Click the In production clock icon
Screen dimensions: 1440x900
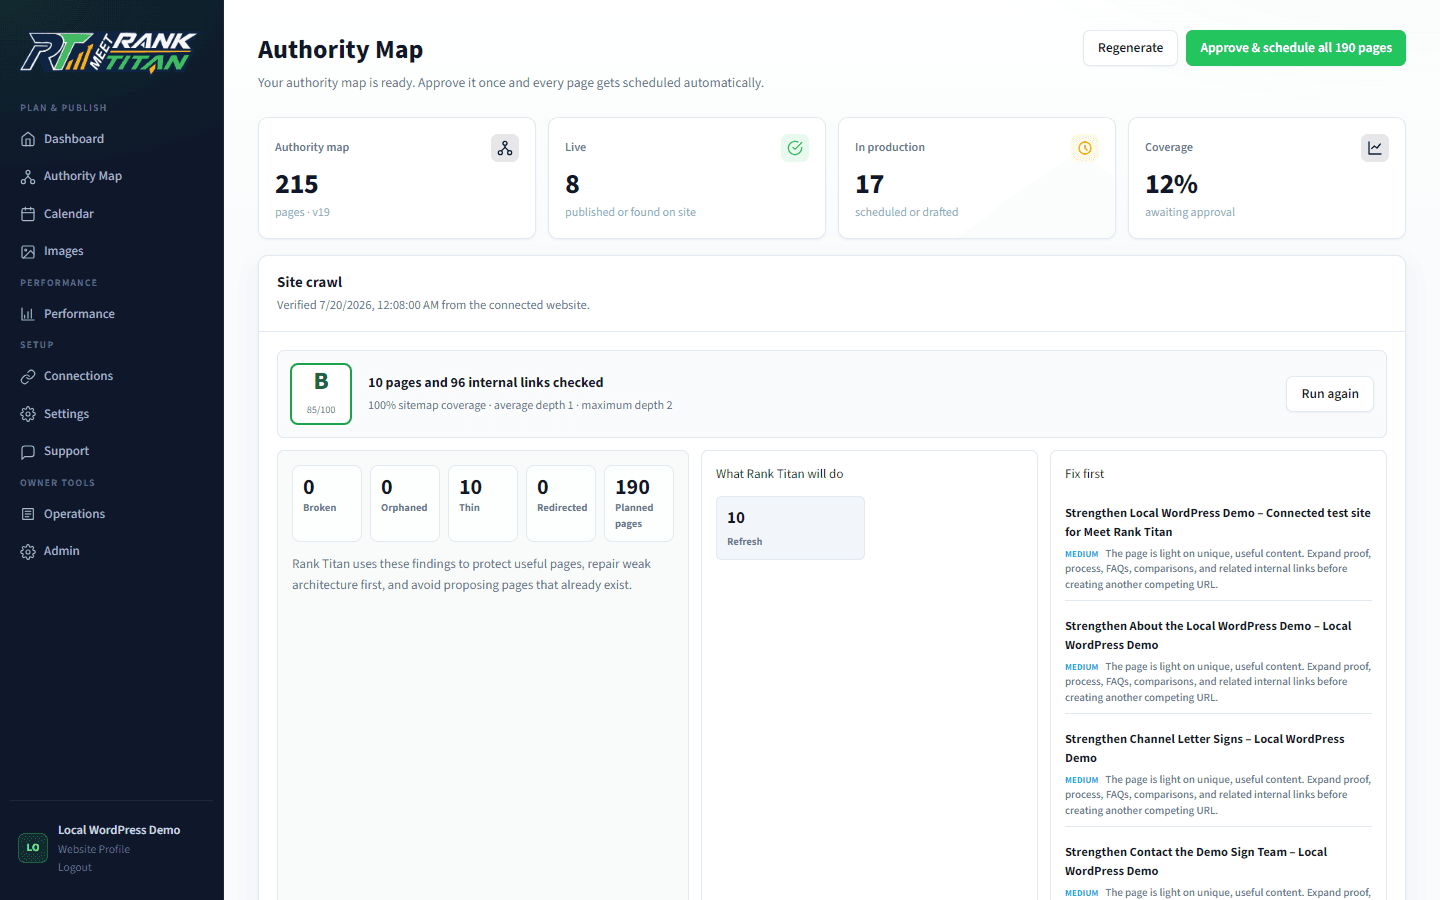(1085, 148)
